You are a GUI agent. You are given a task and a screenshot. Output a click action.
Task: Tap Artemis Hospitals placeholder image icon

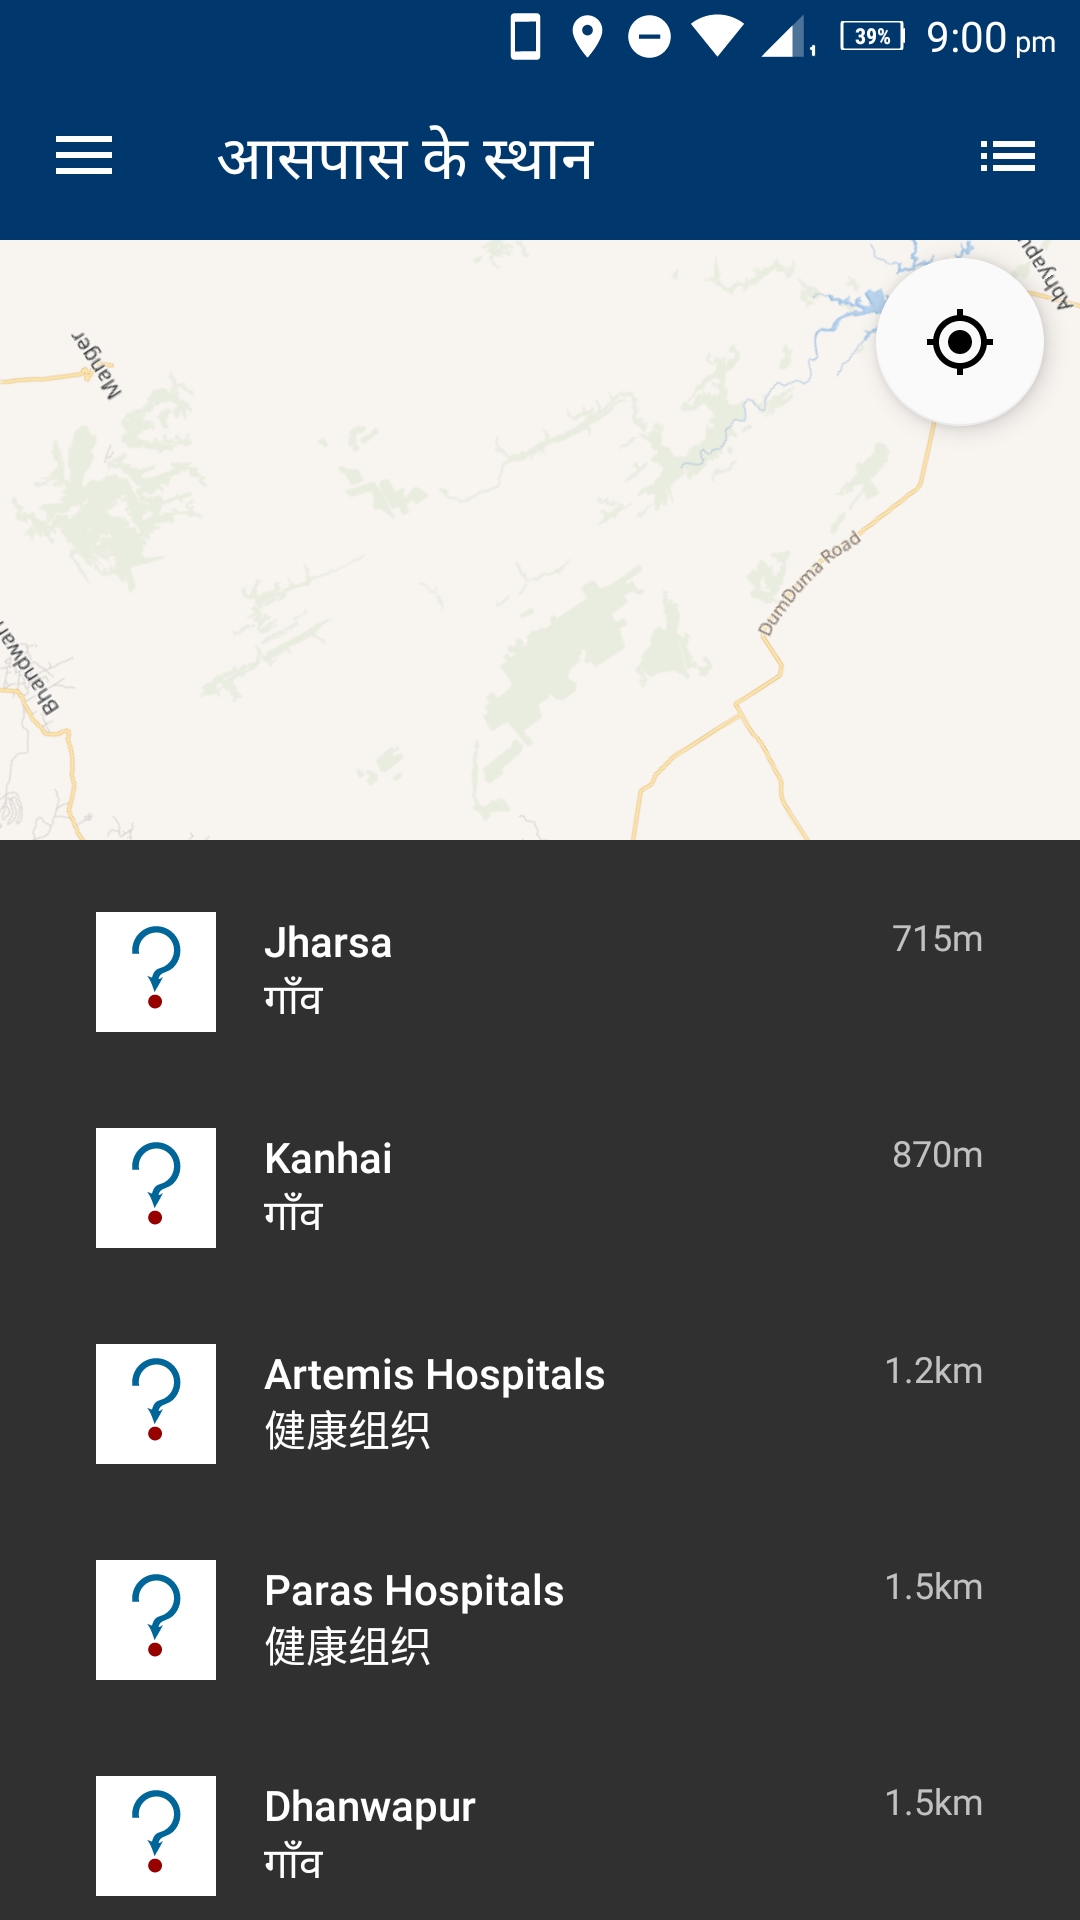coord(156,1403)
